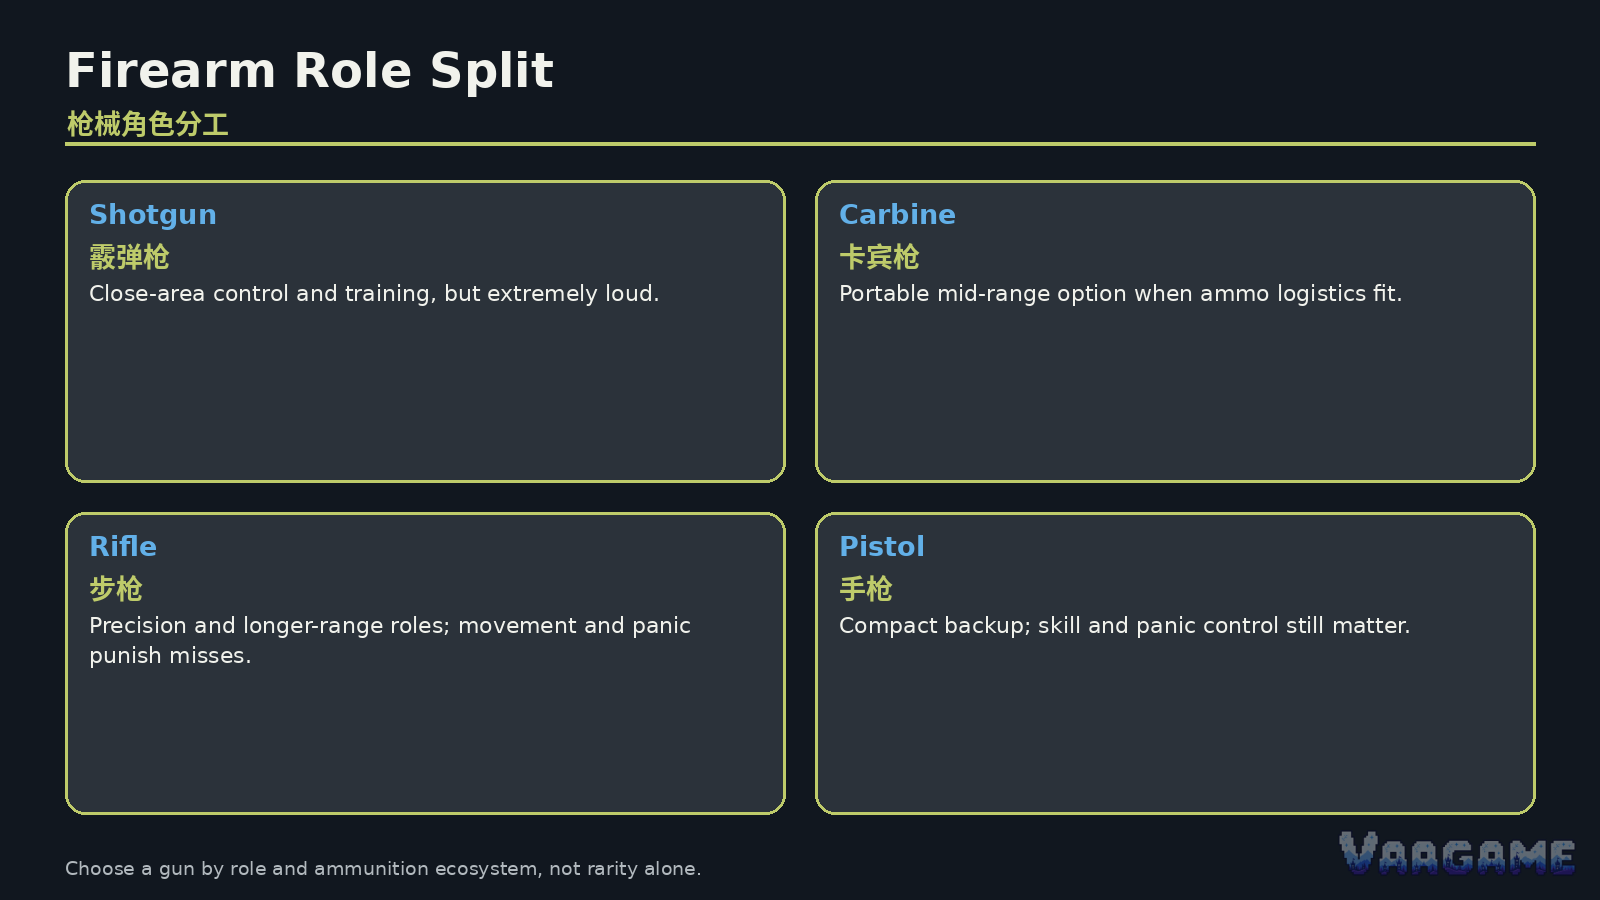Viewport: 1600px width, 900px height.
Task: Click the 步枪 label in Rifle card
Action: pyautogui.click(x=116, y=589)
